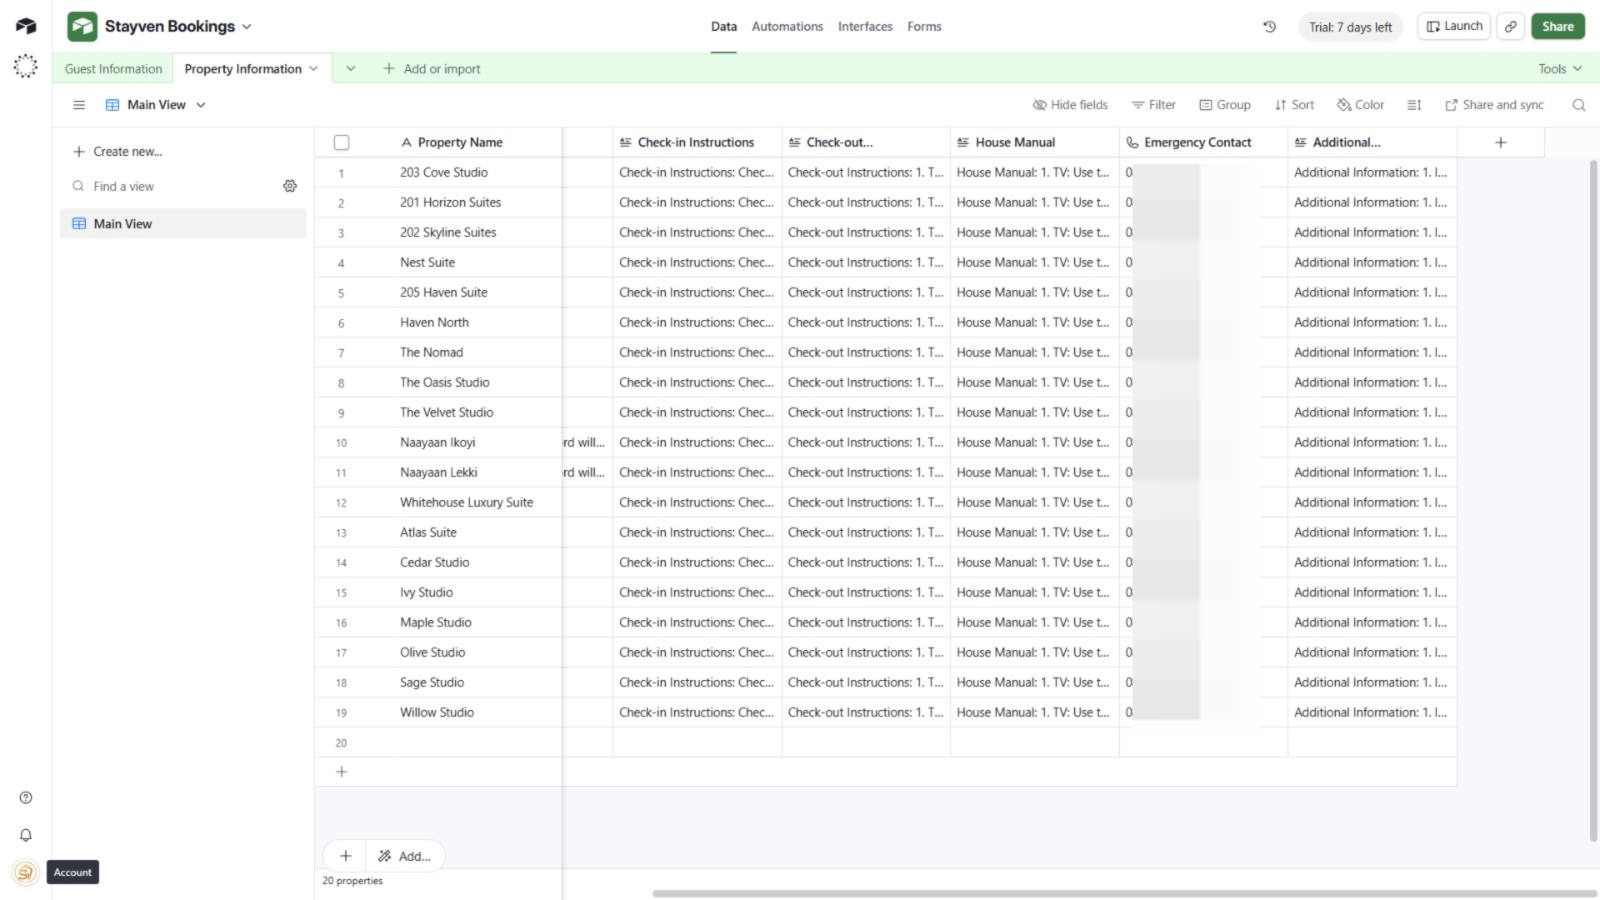The height and width of the screenshot is (900, 1600).
Task: Click the Share button
Action: coord(1557,27)
